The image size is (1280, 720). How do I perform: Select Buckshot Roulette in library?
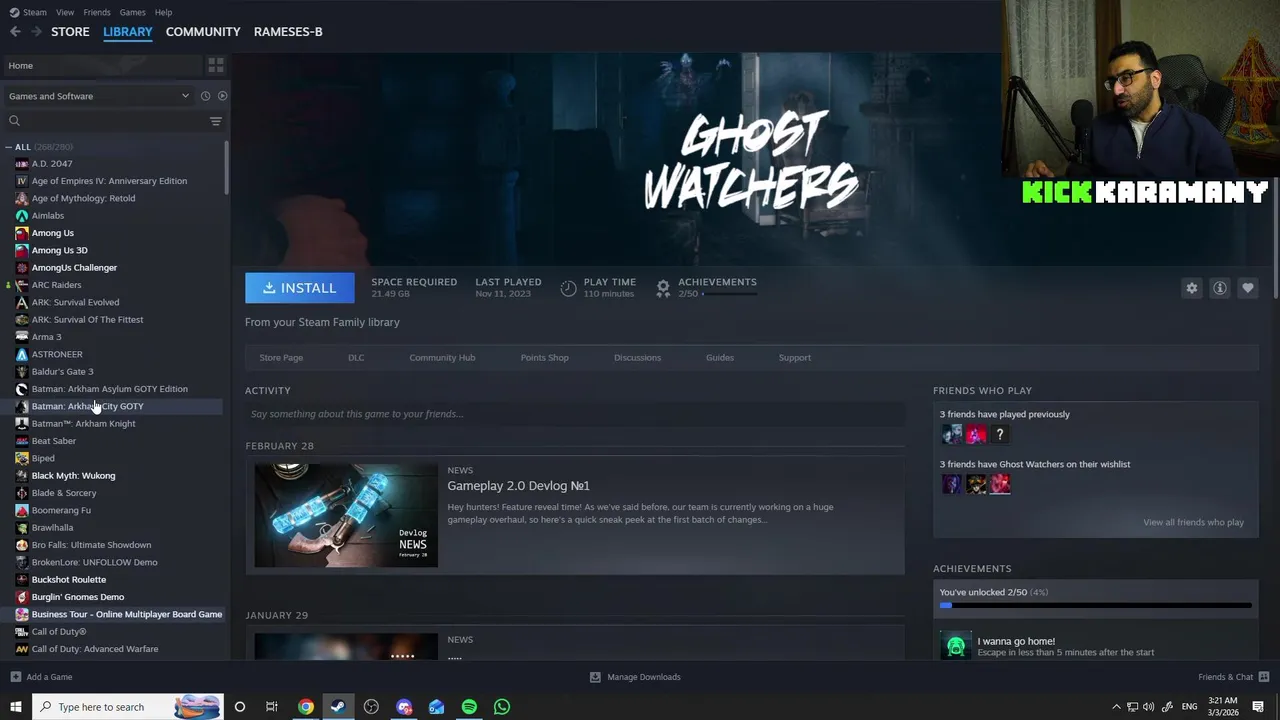point(68,580)
